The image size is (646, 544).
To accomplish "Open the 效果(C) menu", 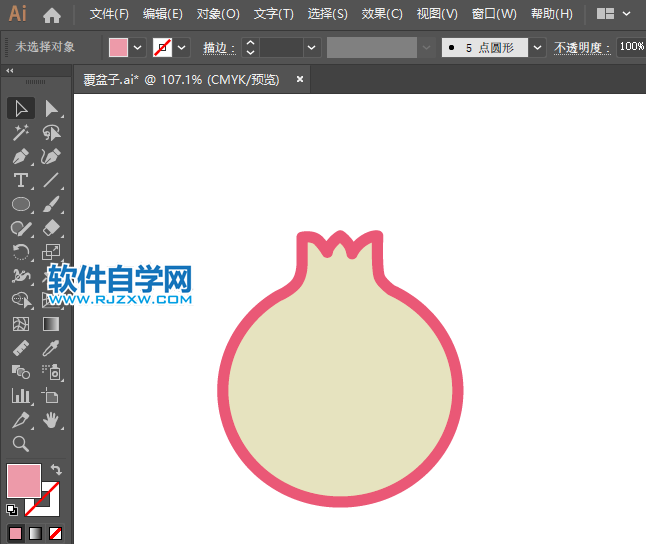I will (382, 14).
